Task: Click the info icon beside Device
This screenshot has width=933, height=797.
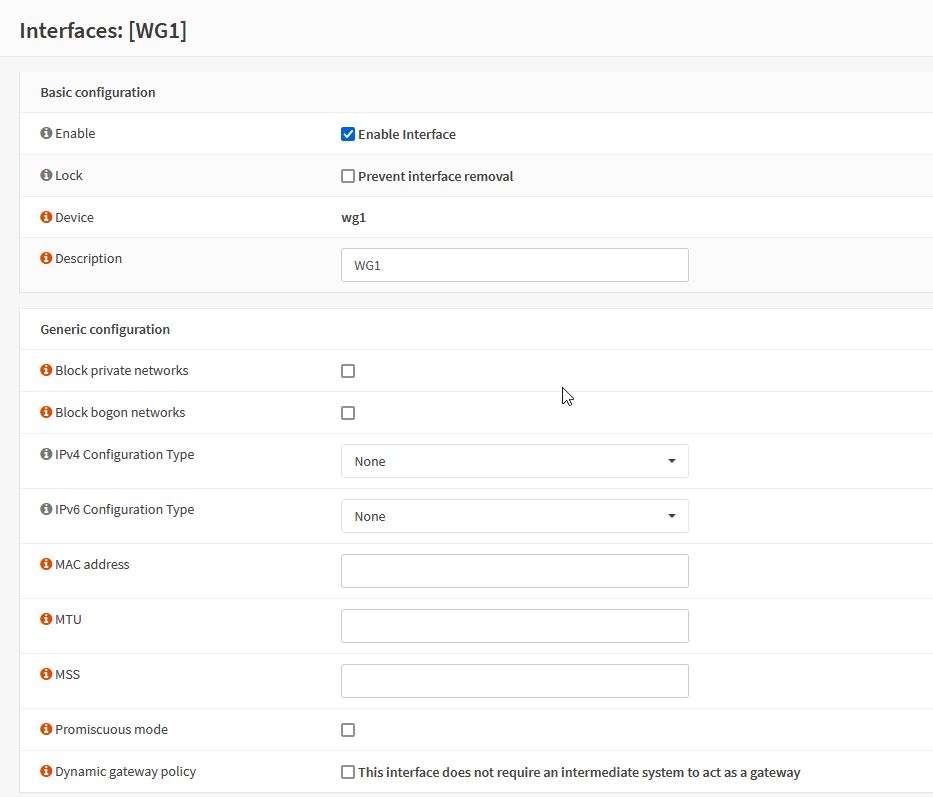Action: [44, 217]
